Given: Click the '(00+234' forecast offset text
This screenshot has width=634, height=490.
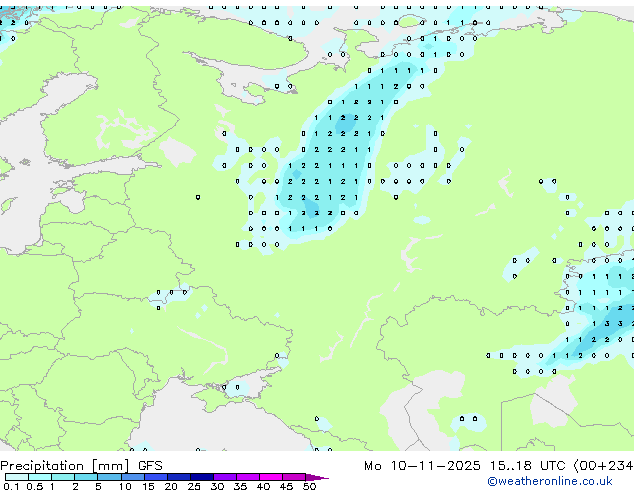Looking at the screenshot, I should click(604, 466).
